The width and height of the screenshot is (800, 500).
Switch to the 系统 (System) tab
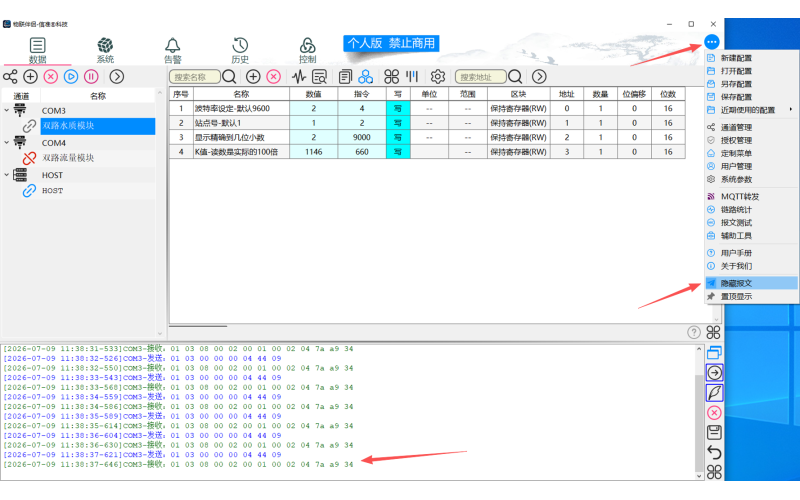[105, 51]
